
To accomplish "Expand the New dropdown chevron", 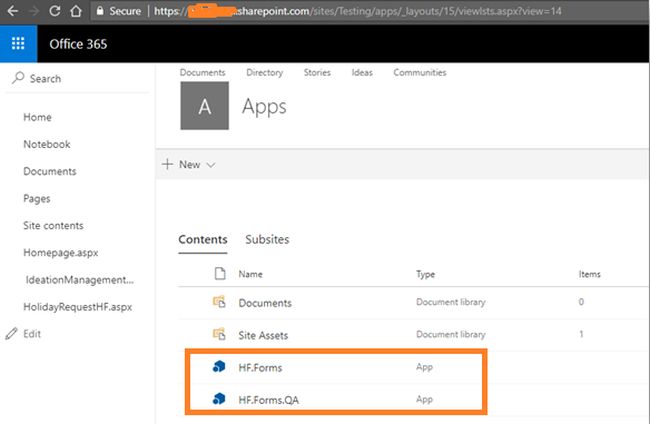I will [211, 165].
